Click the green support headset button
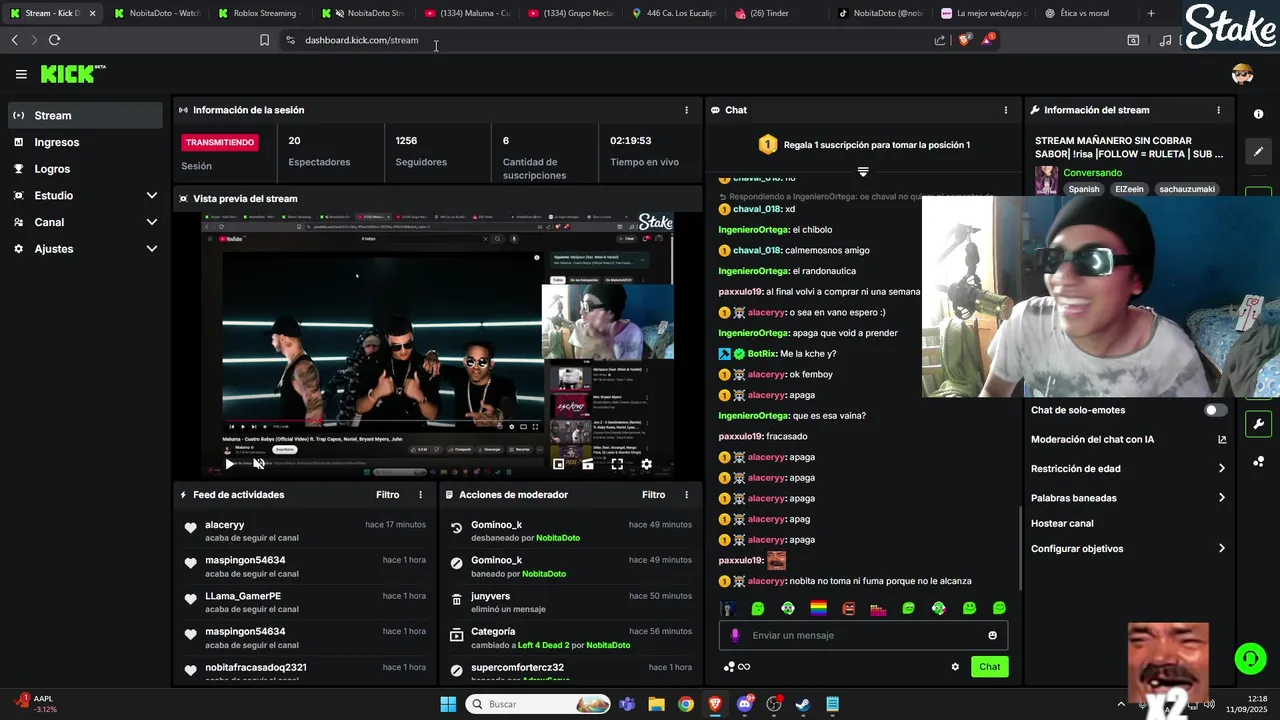1280x720 pixels. [x=1250, y=658]
